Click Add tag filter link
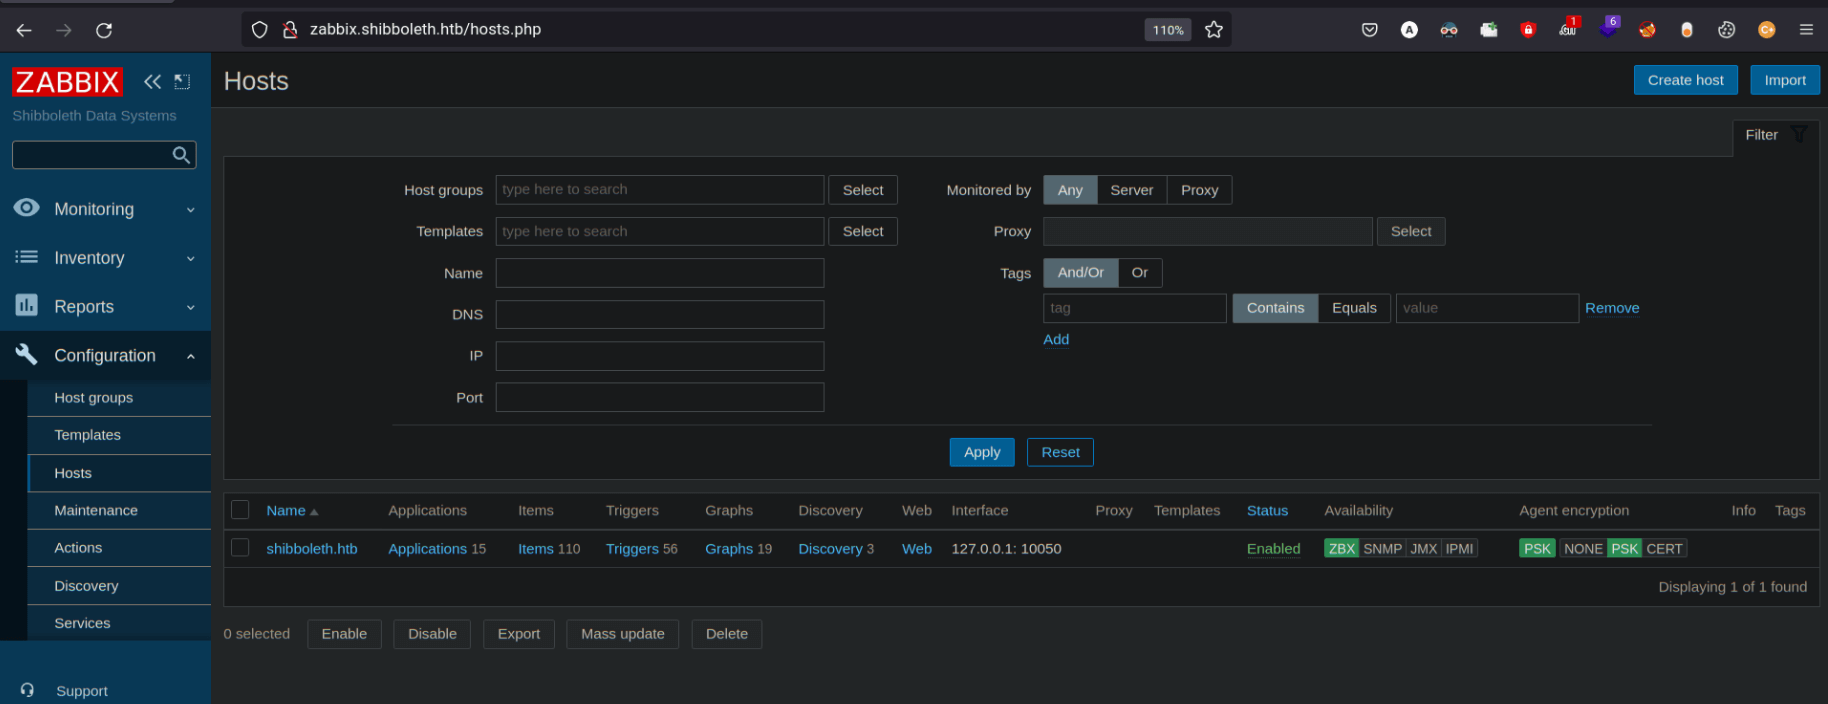1828x704 pixels. (1056, 339)
